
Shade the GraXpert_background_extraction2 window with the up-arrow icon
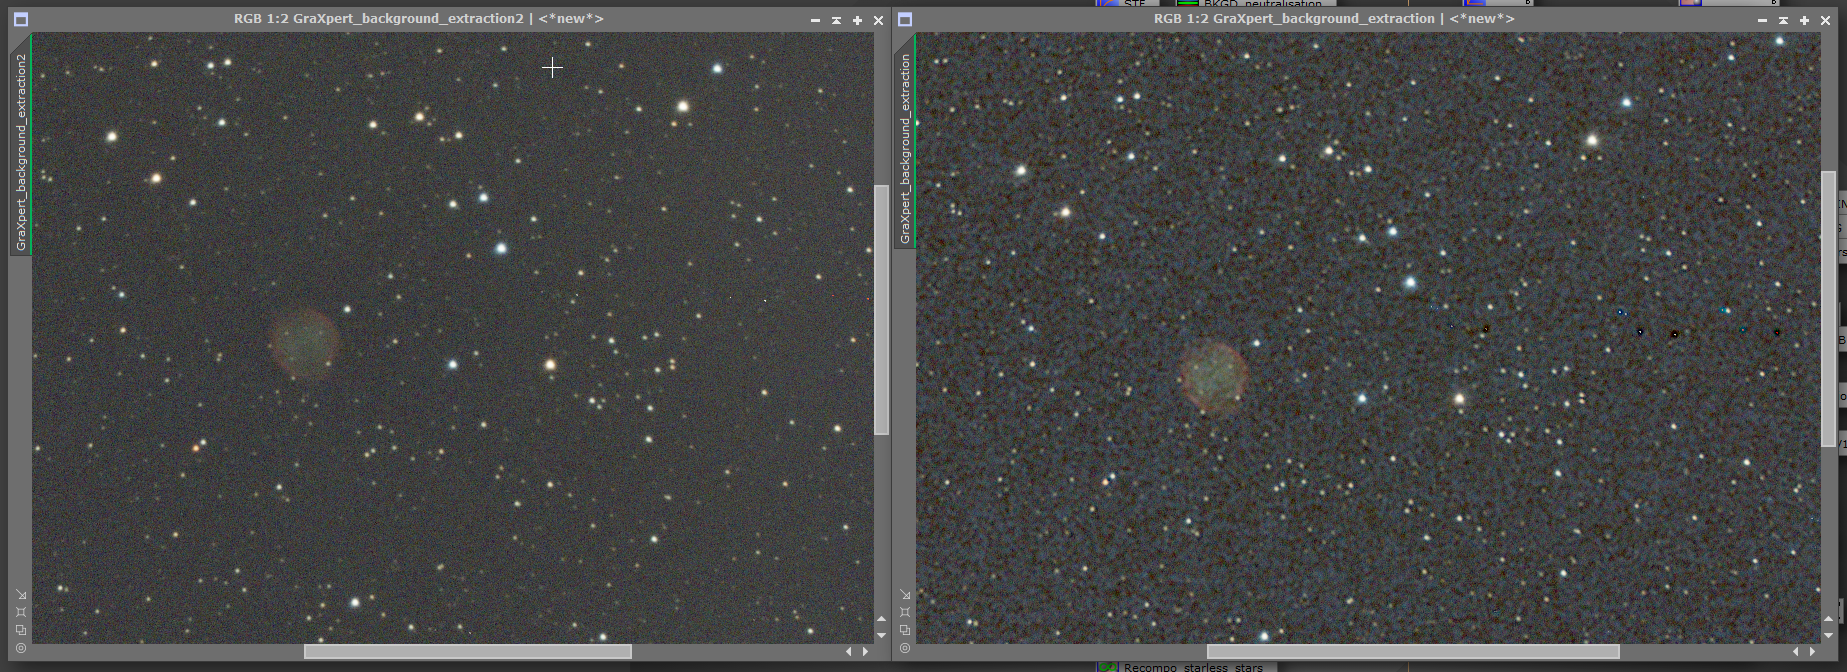(x=836, y=20)
